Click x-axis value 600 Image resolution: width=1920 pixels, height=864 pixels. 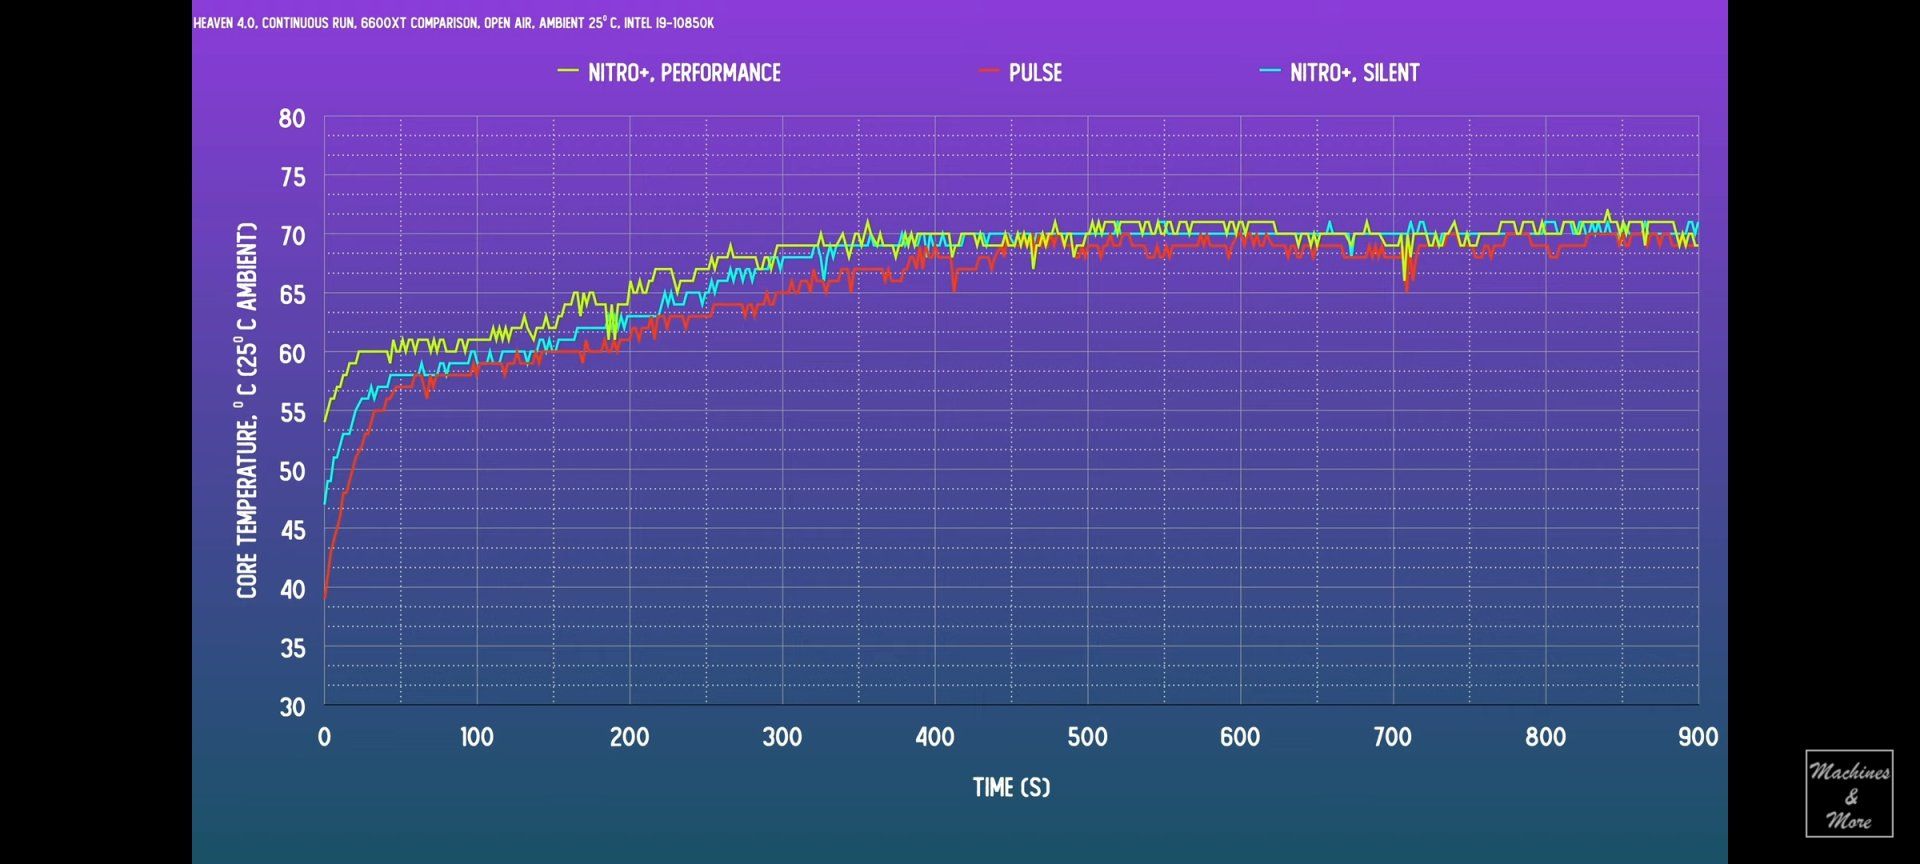[x=1240, y=737]
